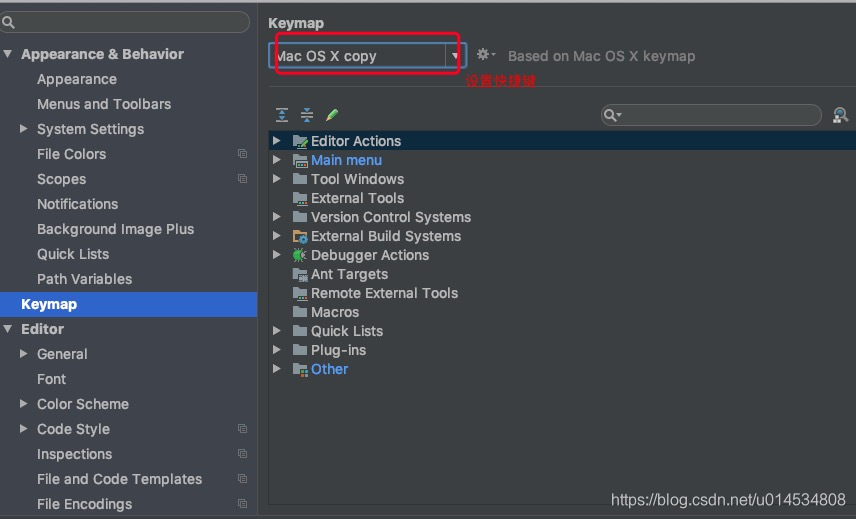Expand the Version Control Systems node
Image resolution: width=856 pixels, height=519 pixels.
pos(277,217)
